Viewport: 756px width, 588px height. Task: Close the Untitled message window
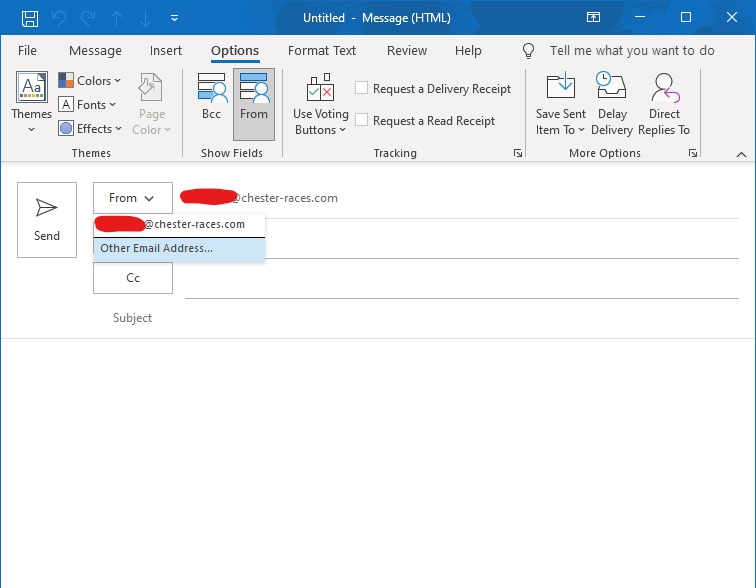coord(731,17)
